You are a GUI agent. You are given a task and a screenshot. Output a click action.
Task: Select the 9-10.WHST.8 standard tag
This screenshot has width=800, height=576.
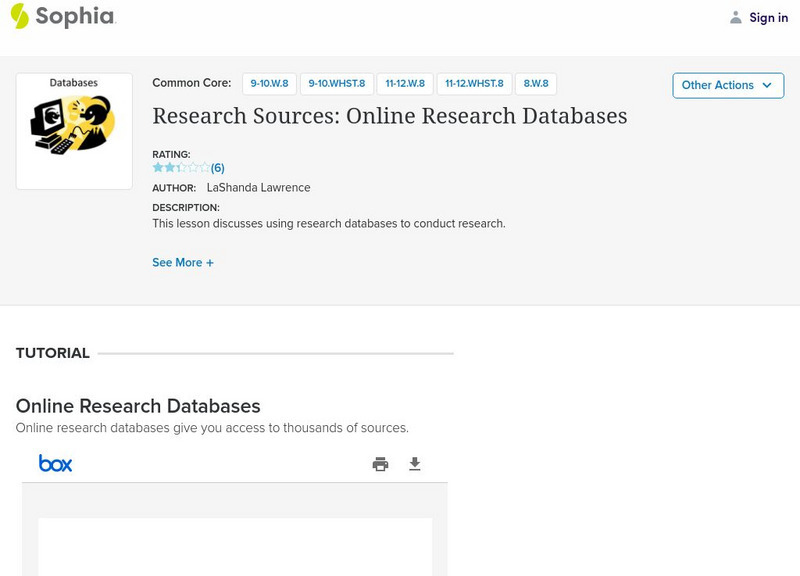[337, 84]
